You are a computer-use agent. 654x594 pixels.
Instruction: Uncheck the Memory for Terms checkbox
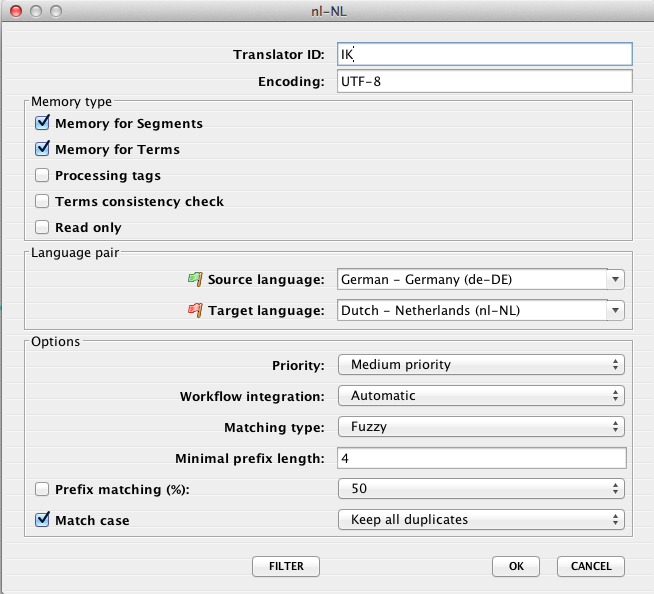42,150
